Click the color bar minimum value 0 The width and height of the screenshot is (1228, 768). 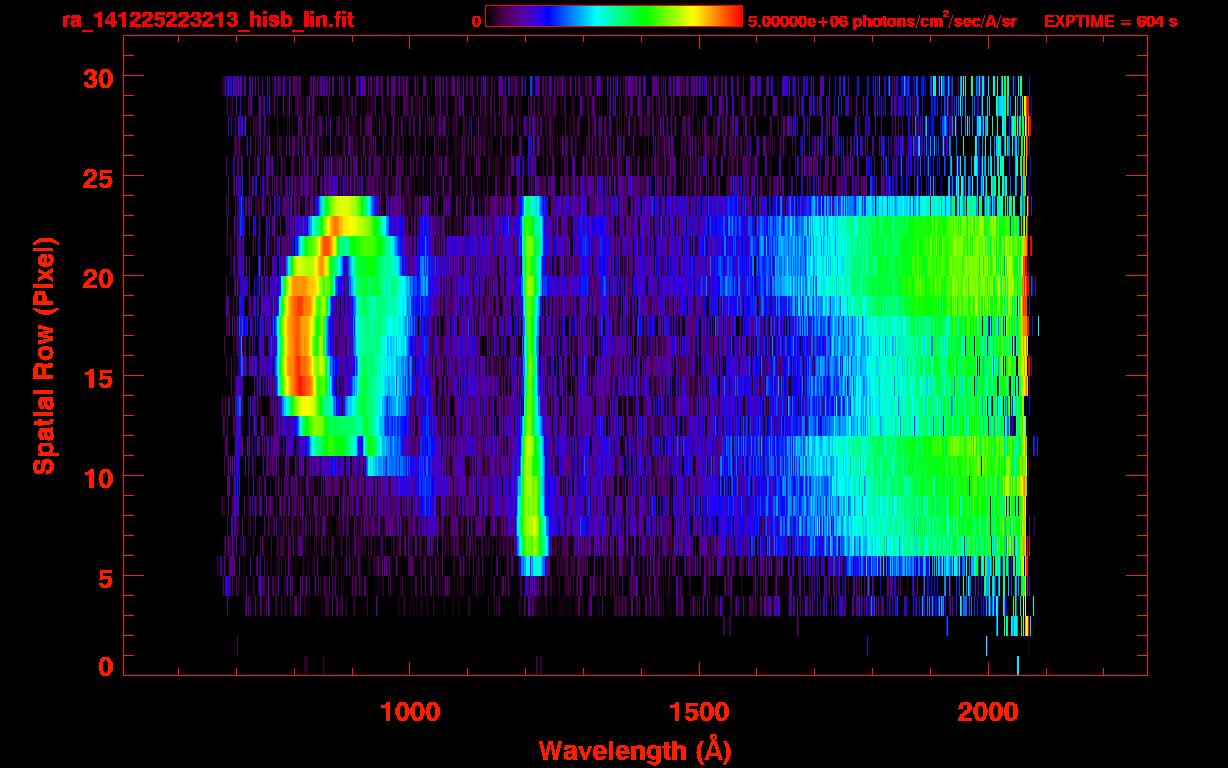(x=476, y=21)
